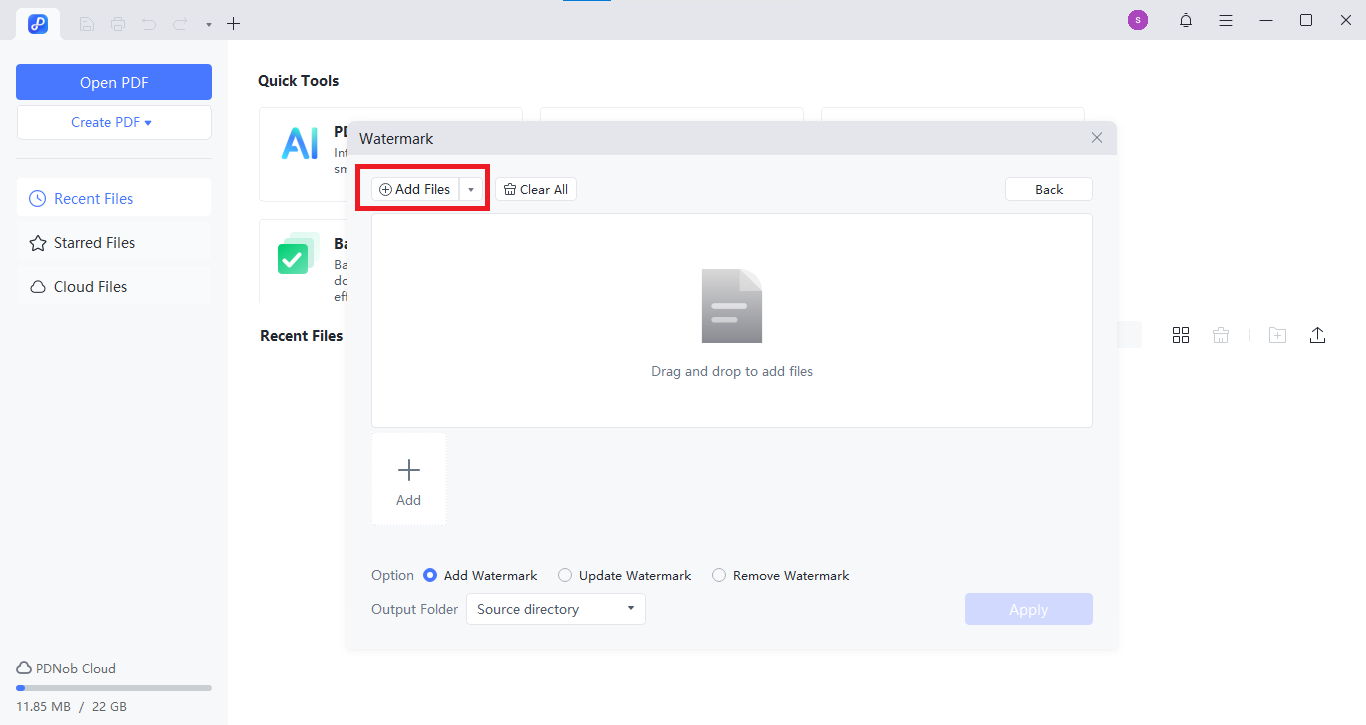This screenshot has height=725, width=1366.
Task: Click the hamburger menu icon
Action: [1225, 20]
